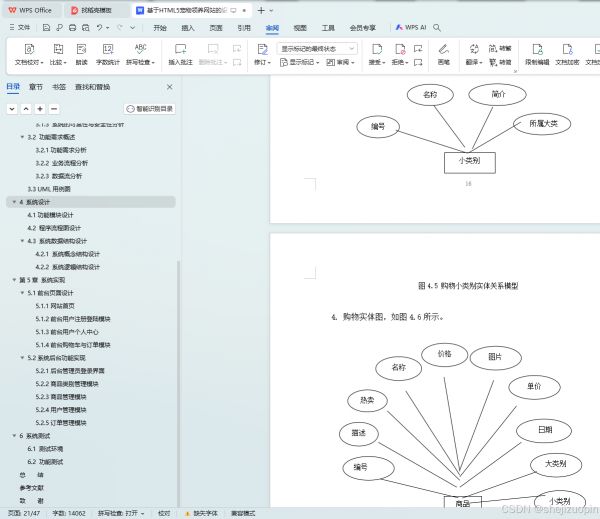Switch to 视图 ribbon tab
The width and height of the screenshot is (600, 519).
[300, 28]
